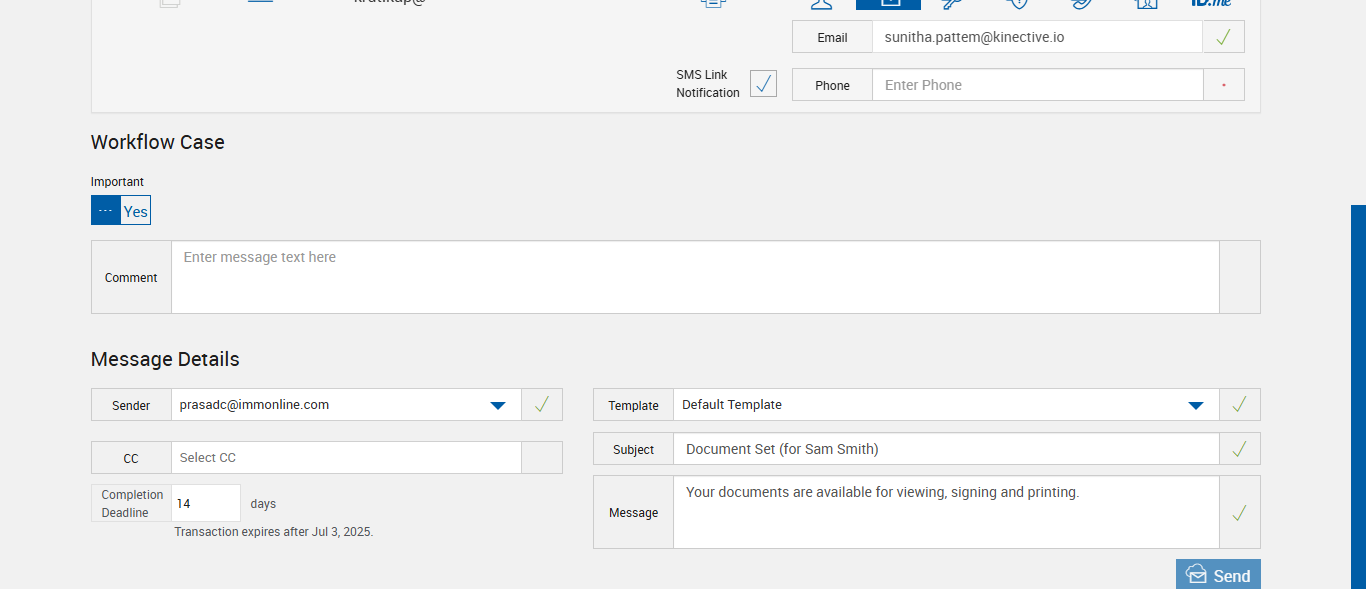Click the green checkmark beside the Email field
The height and width of the screenshot is (589, 1366).
pyautogui.click(x=1223, y=37)
